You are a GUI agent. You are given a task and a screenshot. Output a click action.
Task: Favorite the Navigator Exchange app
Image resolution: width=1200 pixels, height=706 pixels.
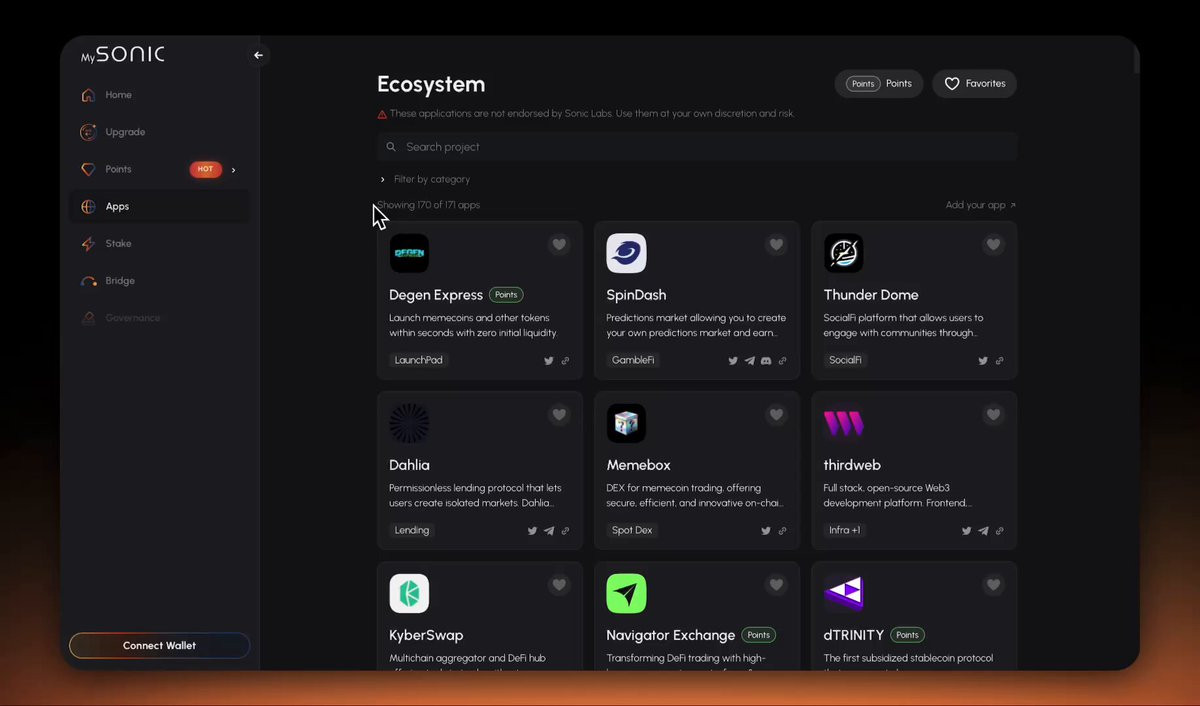coord(776,584)
